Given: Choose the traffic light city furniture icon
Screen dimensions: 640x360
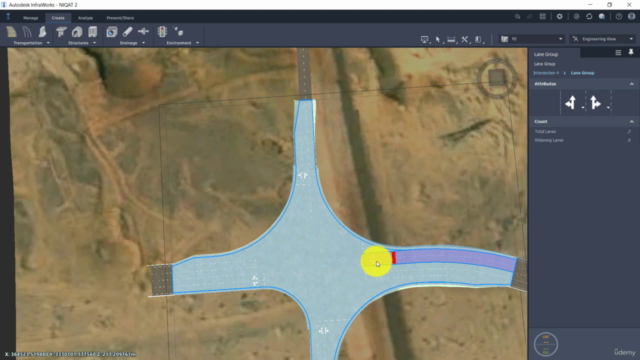Looking at the screenshot, I should (162, 32).
